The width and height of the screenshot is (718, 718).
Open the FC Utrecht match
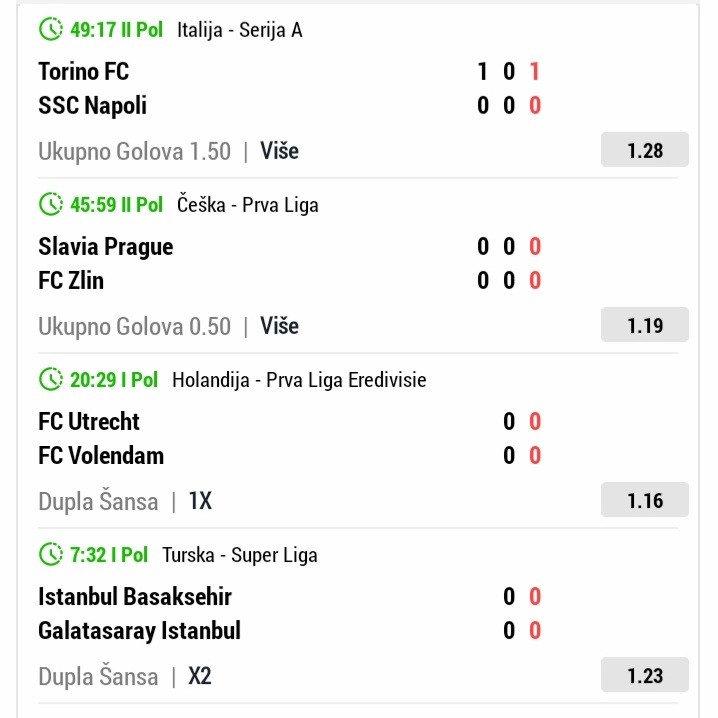point(89,422)
